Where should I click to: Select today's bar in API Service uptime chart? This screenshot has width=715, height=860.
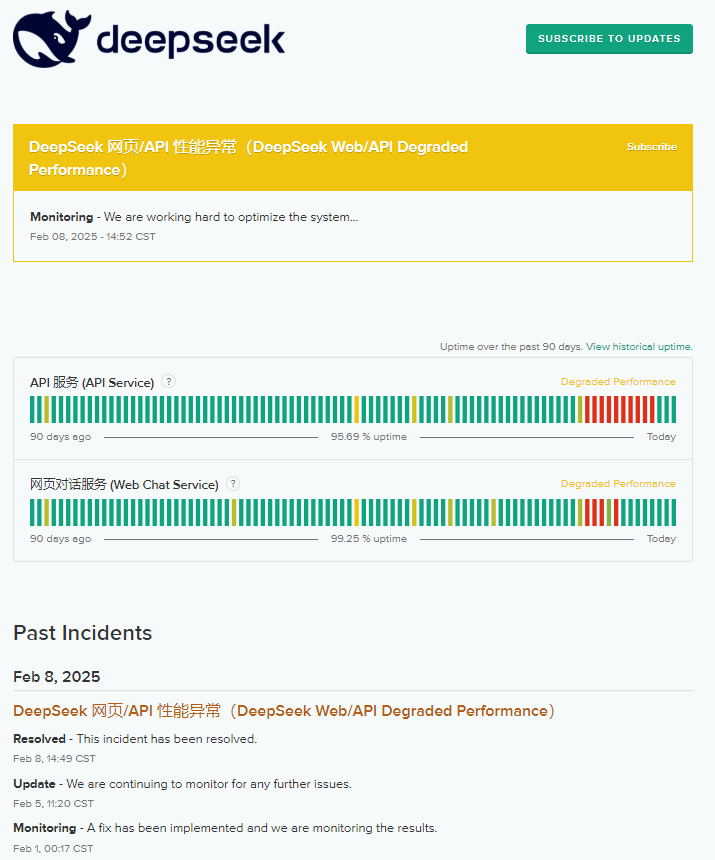[673, 410]
